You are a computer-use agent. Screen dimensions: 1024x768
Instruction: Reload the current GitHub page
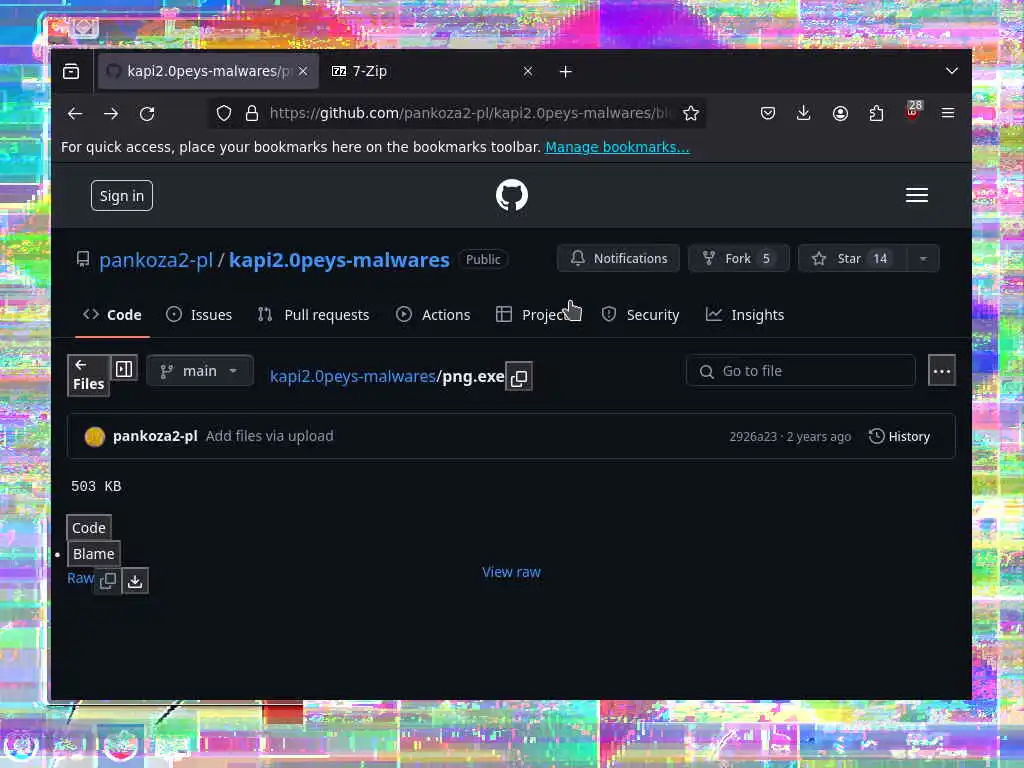tap(147, 114)
